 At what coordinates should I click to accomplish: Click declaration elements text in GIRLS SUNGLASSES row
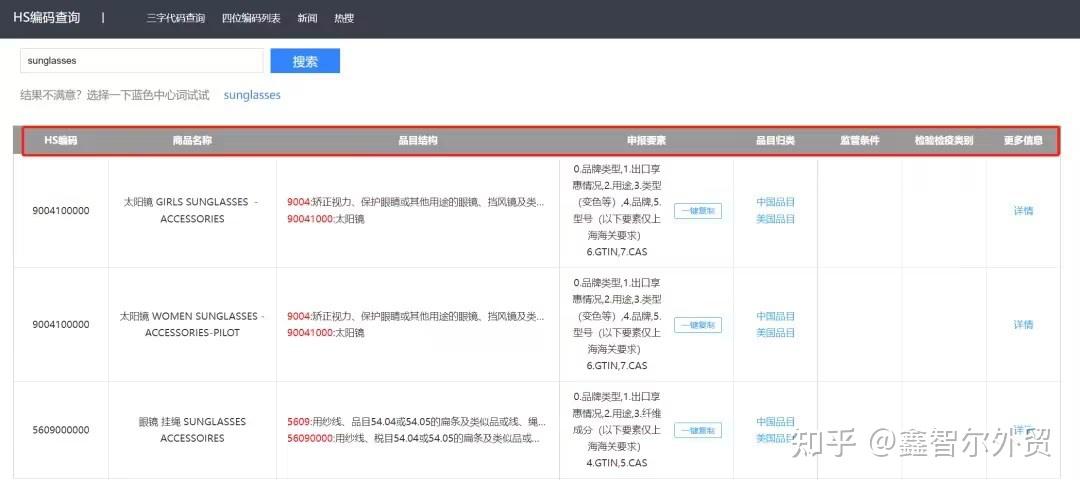click(x=617, y=210)
